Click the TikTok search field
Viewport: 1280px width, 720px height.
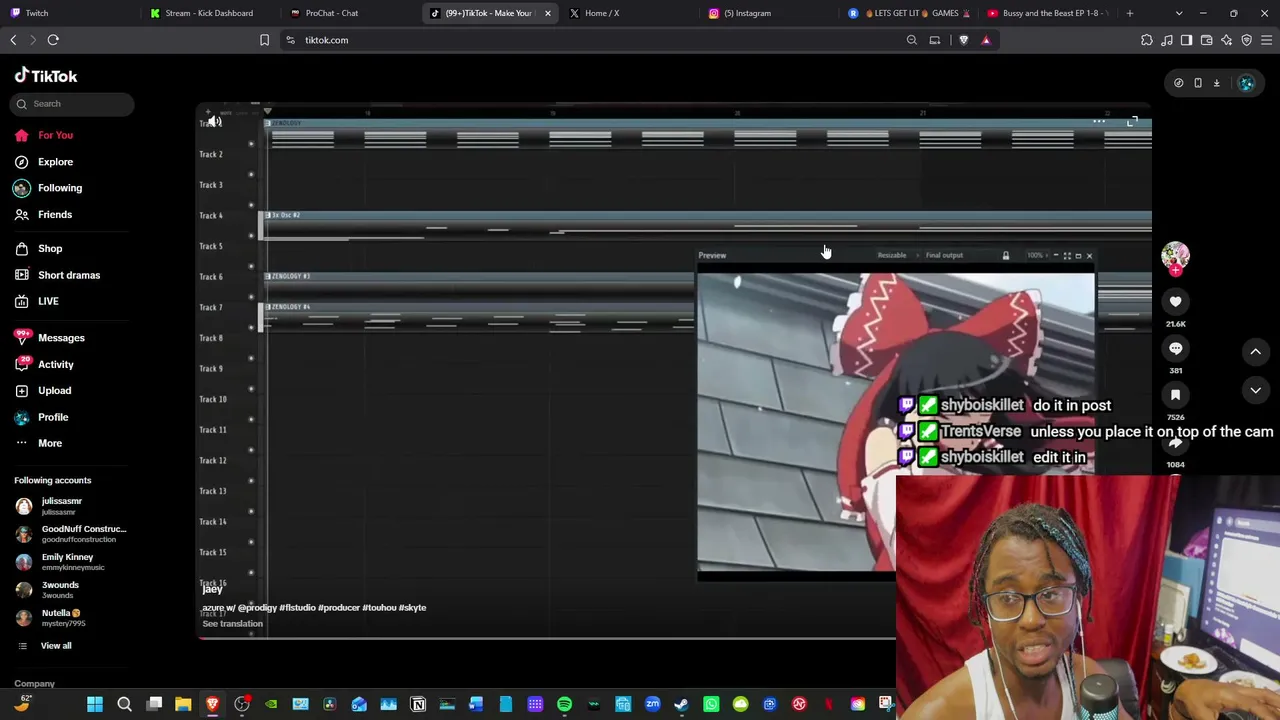pos(73,104)
